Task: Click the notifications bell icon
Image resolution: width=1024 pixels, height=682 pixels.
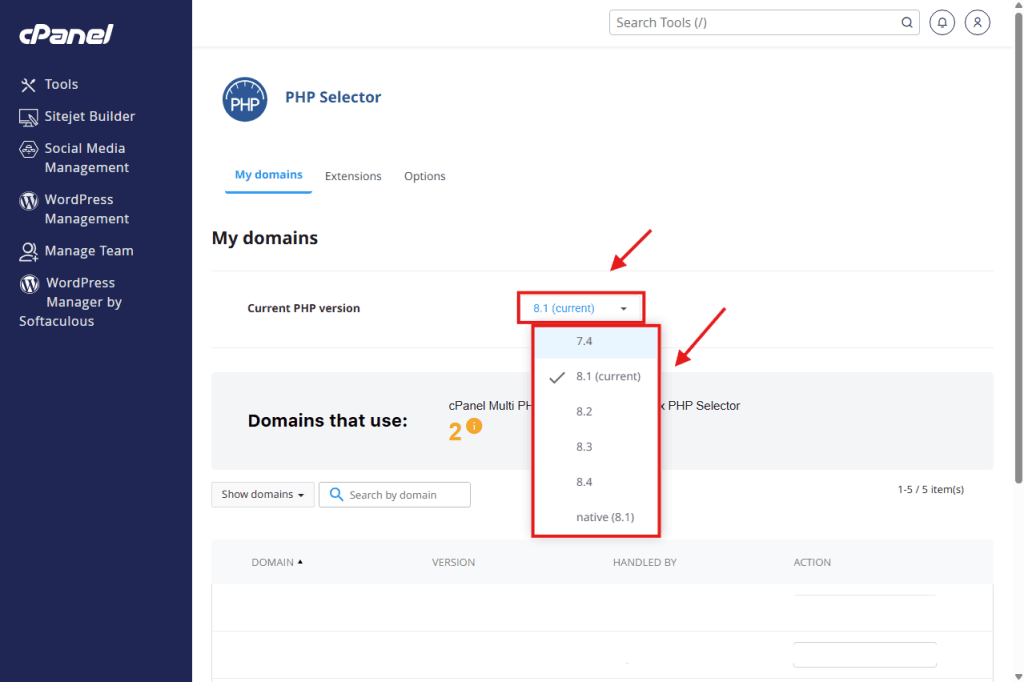Action: 941,22
